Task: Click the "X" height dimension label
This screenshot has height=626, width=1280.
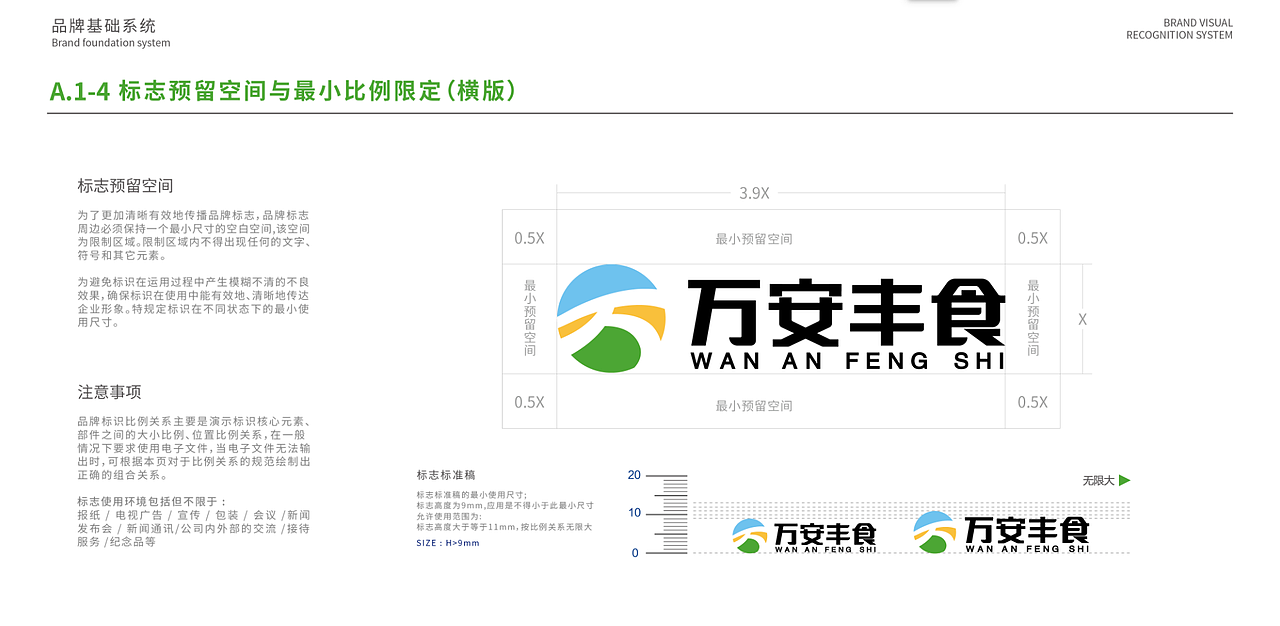Action: point(1082,320)
